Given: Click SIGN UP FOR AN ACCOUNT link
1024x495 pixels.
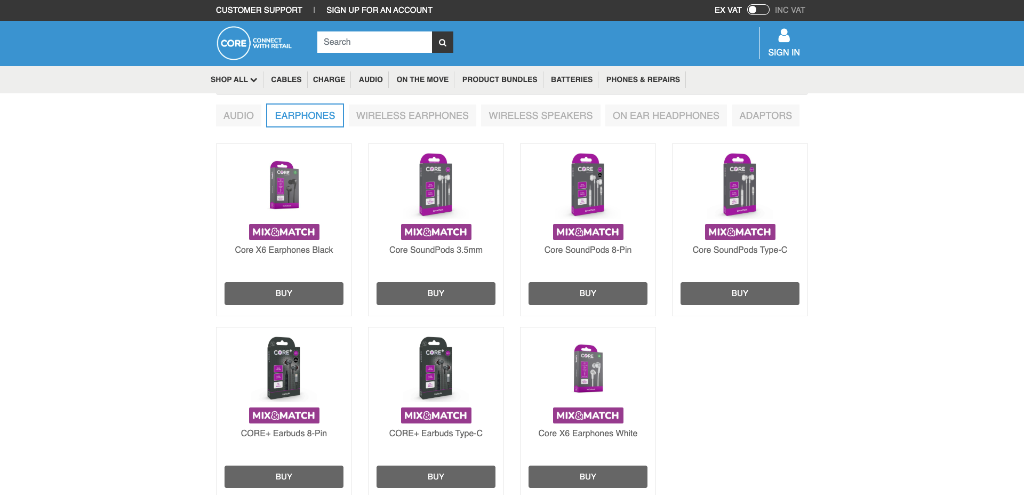Looking at the screenshot, I should coord(379,10).
